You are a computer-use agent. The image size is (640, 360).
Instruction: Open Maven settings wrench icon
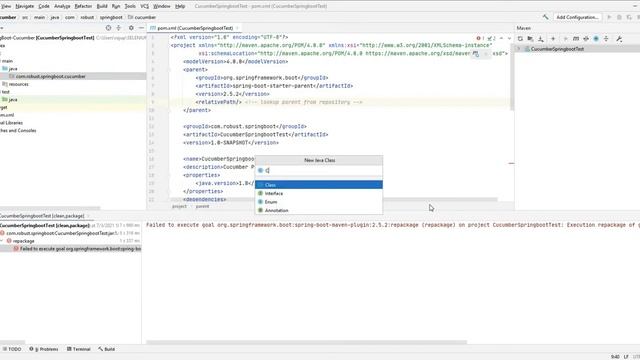click(619, 39)
